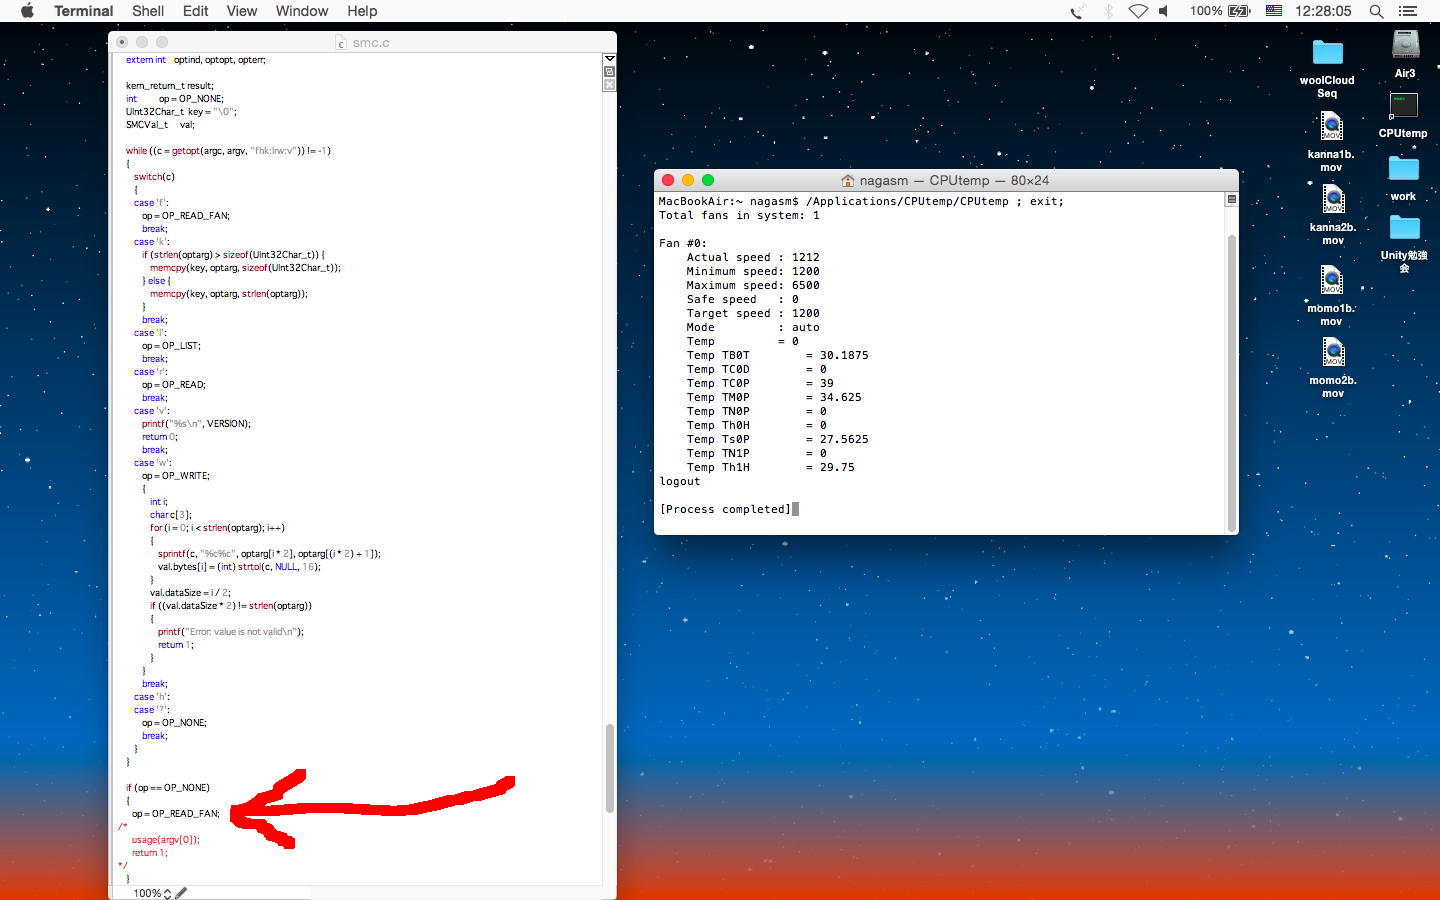Click the smc.c close button with unsaved dot
1440x900 pixels.
pos(122,42)
